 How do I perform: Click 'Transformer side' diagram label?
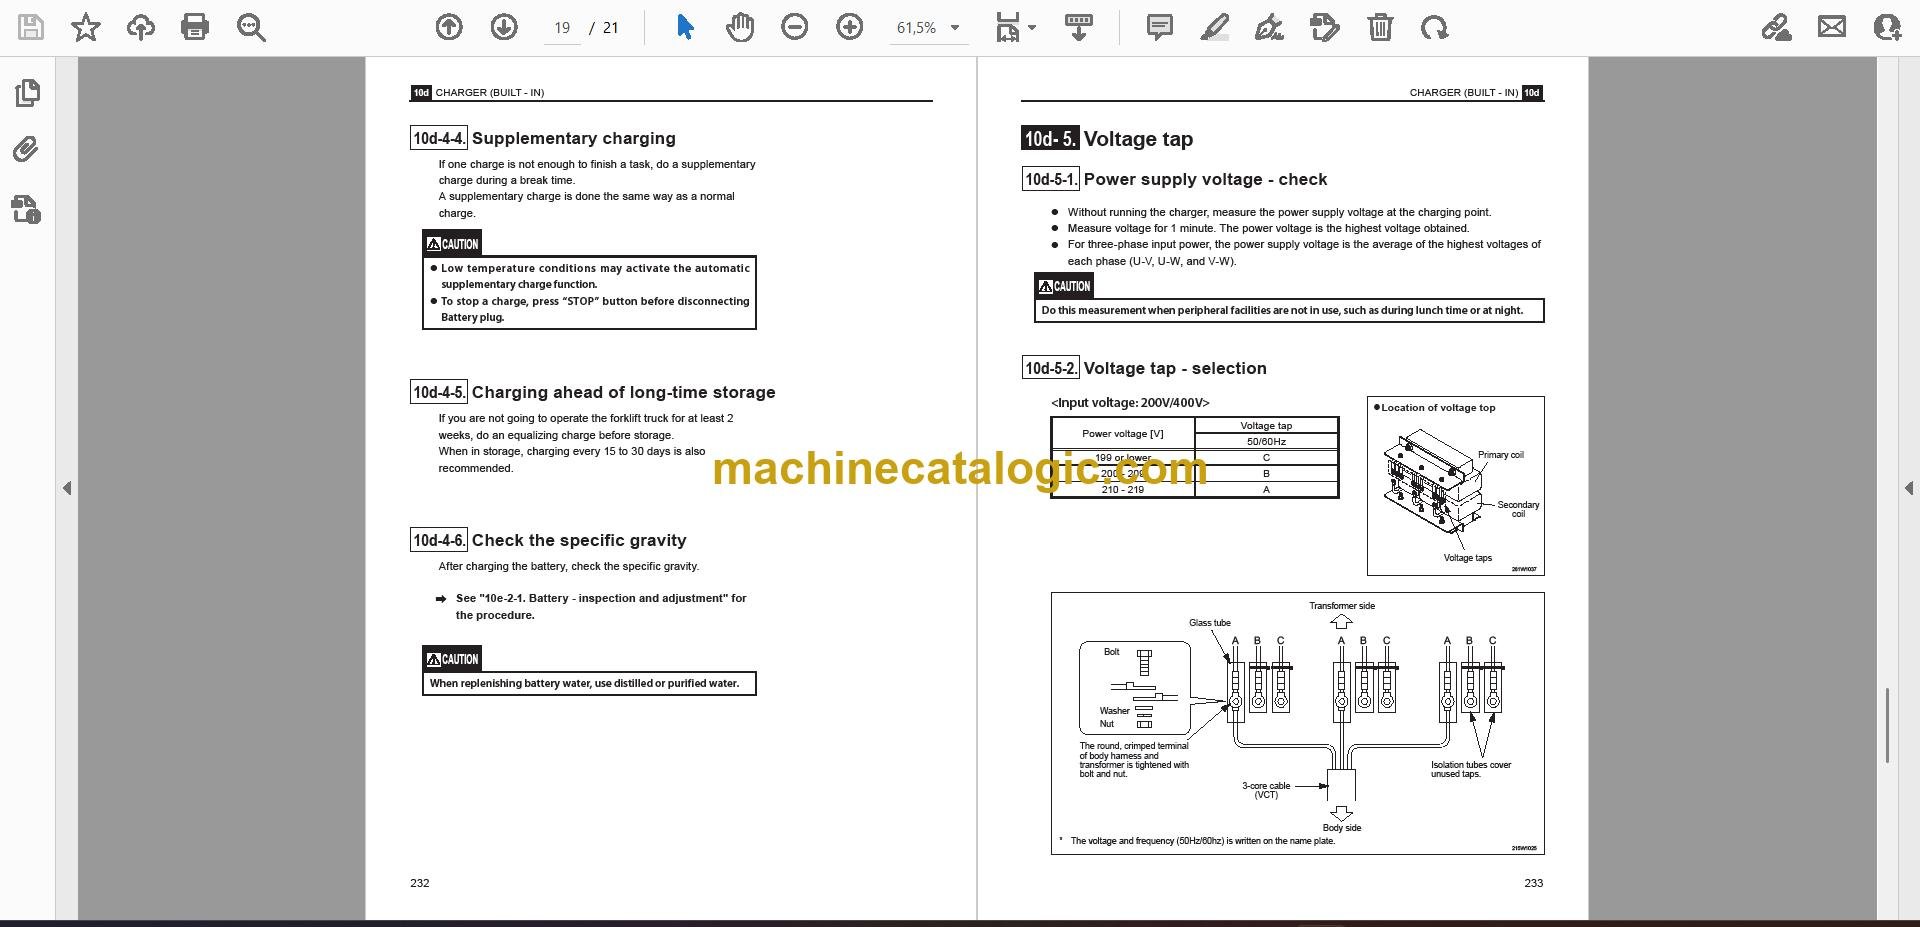1342,606
